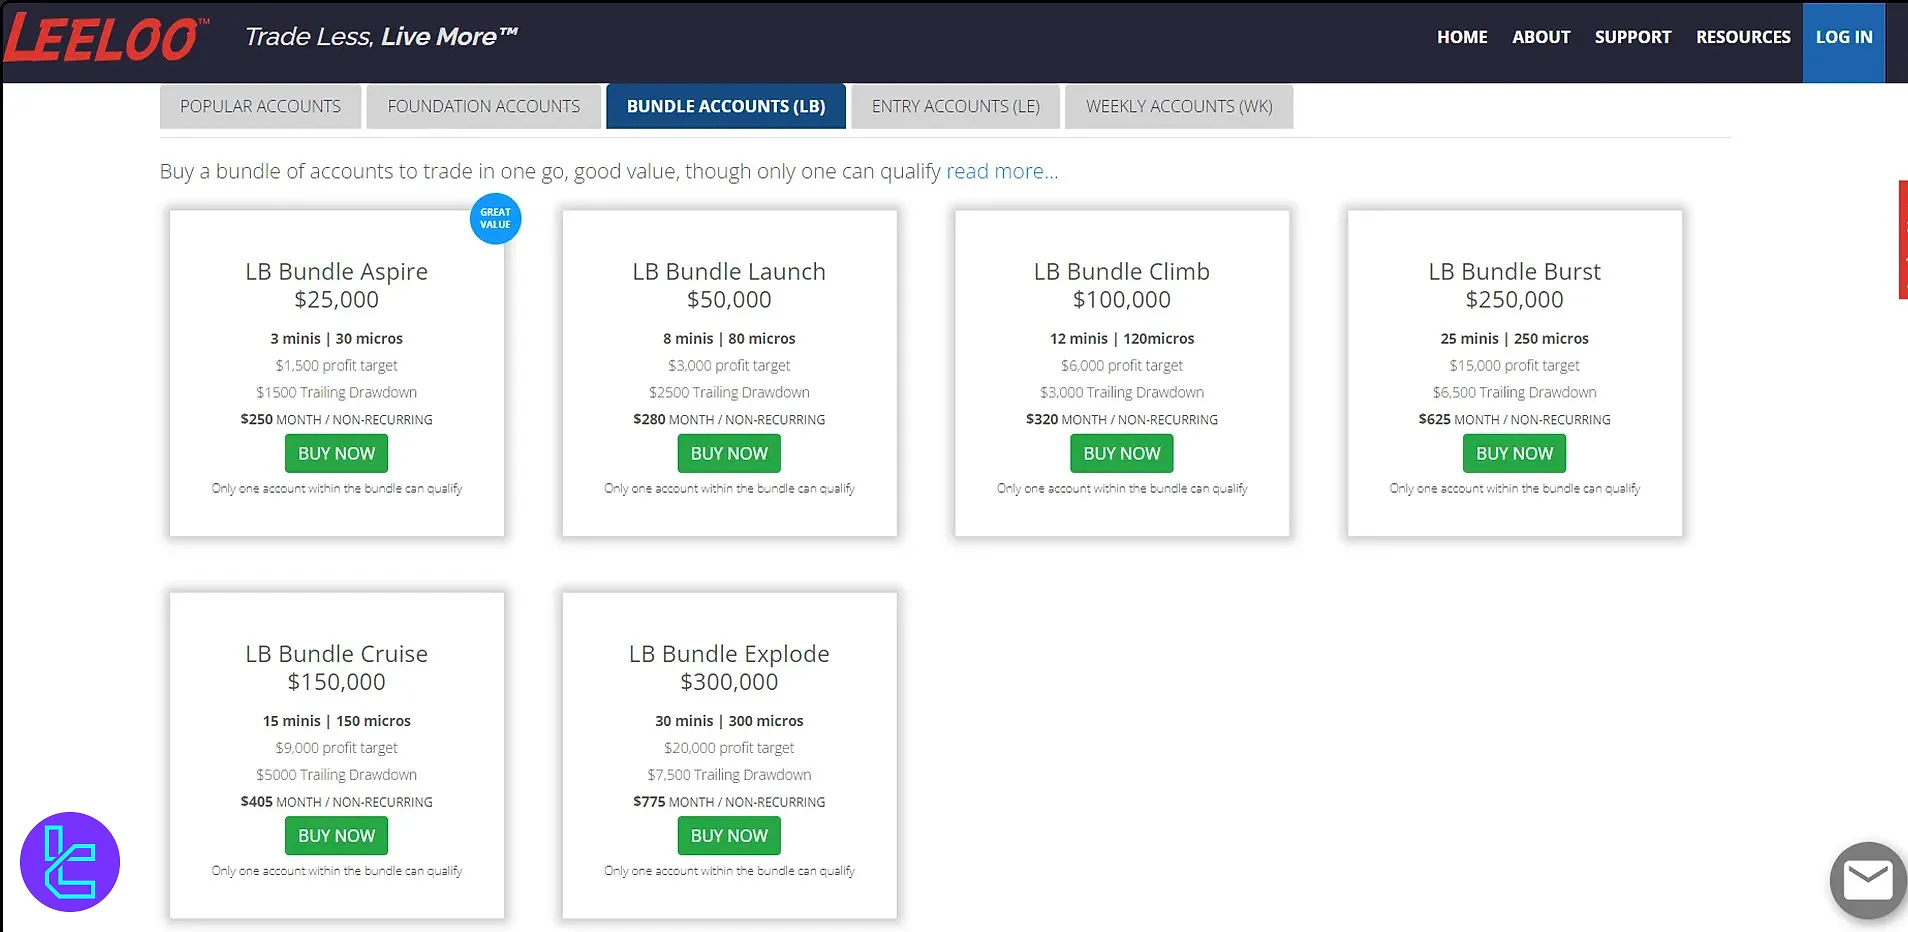Buy the LB Bundle Aspire account

[336, 454]
